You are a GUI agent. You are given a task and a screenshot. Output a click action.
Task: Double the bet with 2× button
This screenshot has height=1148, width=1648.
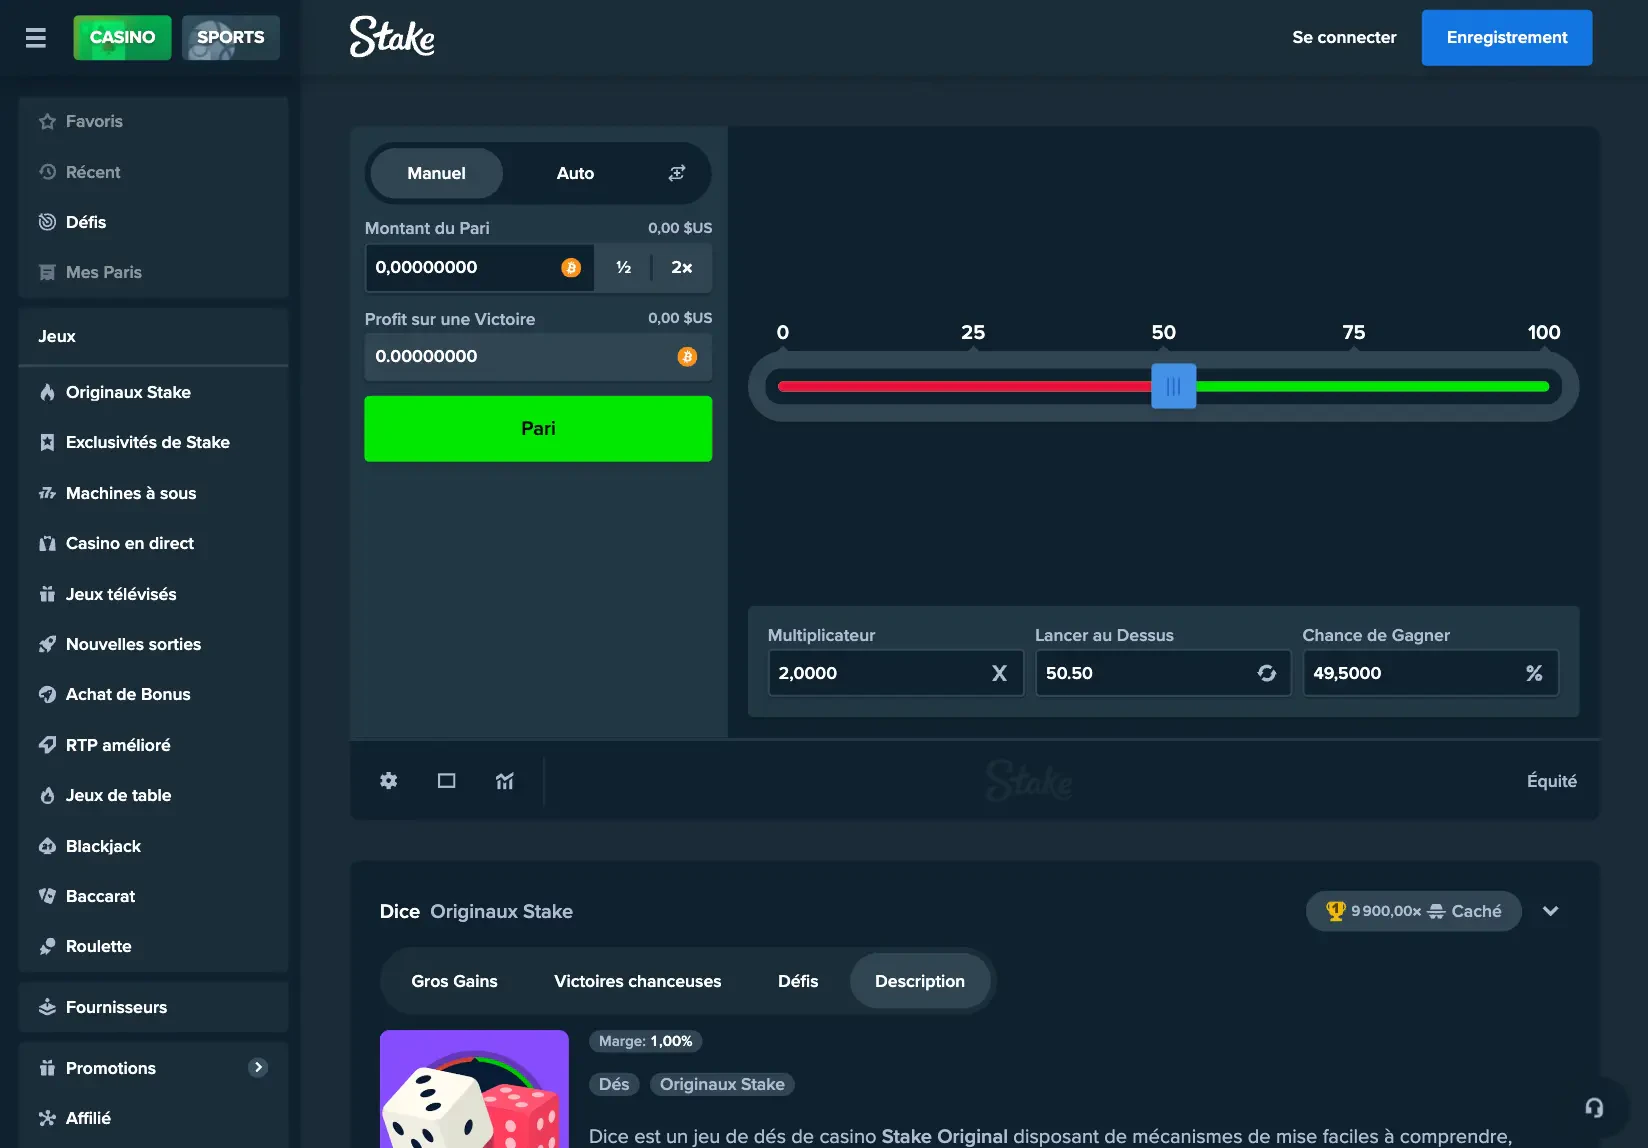682,267
